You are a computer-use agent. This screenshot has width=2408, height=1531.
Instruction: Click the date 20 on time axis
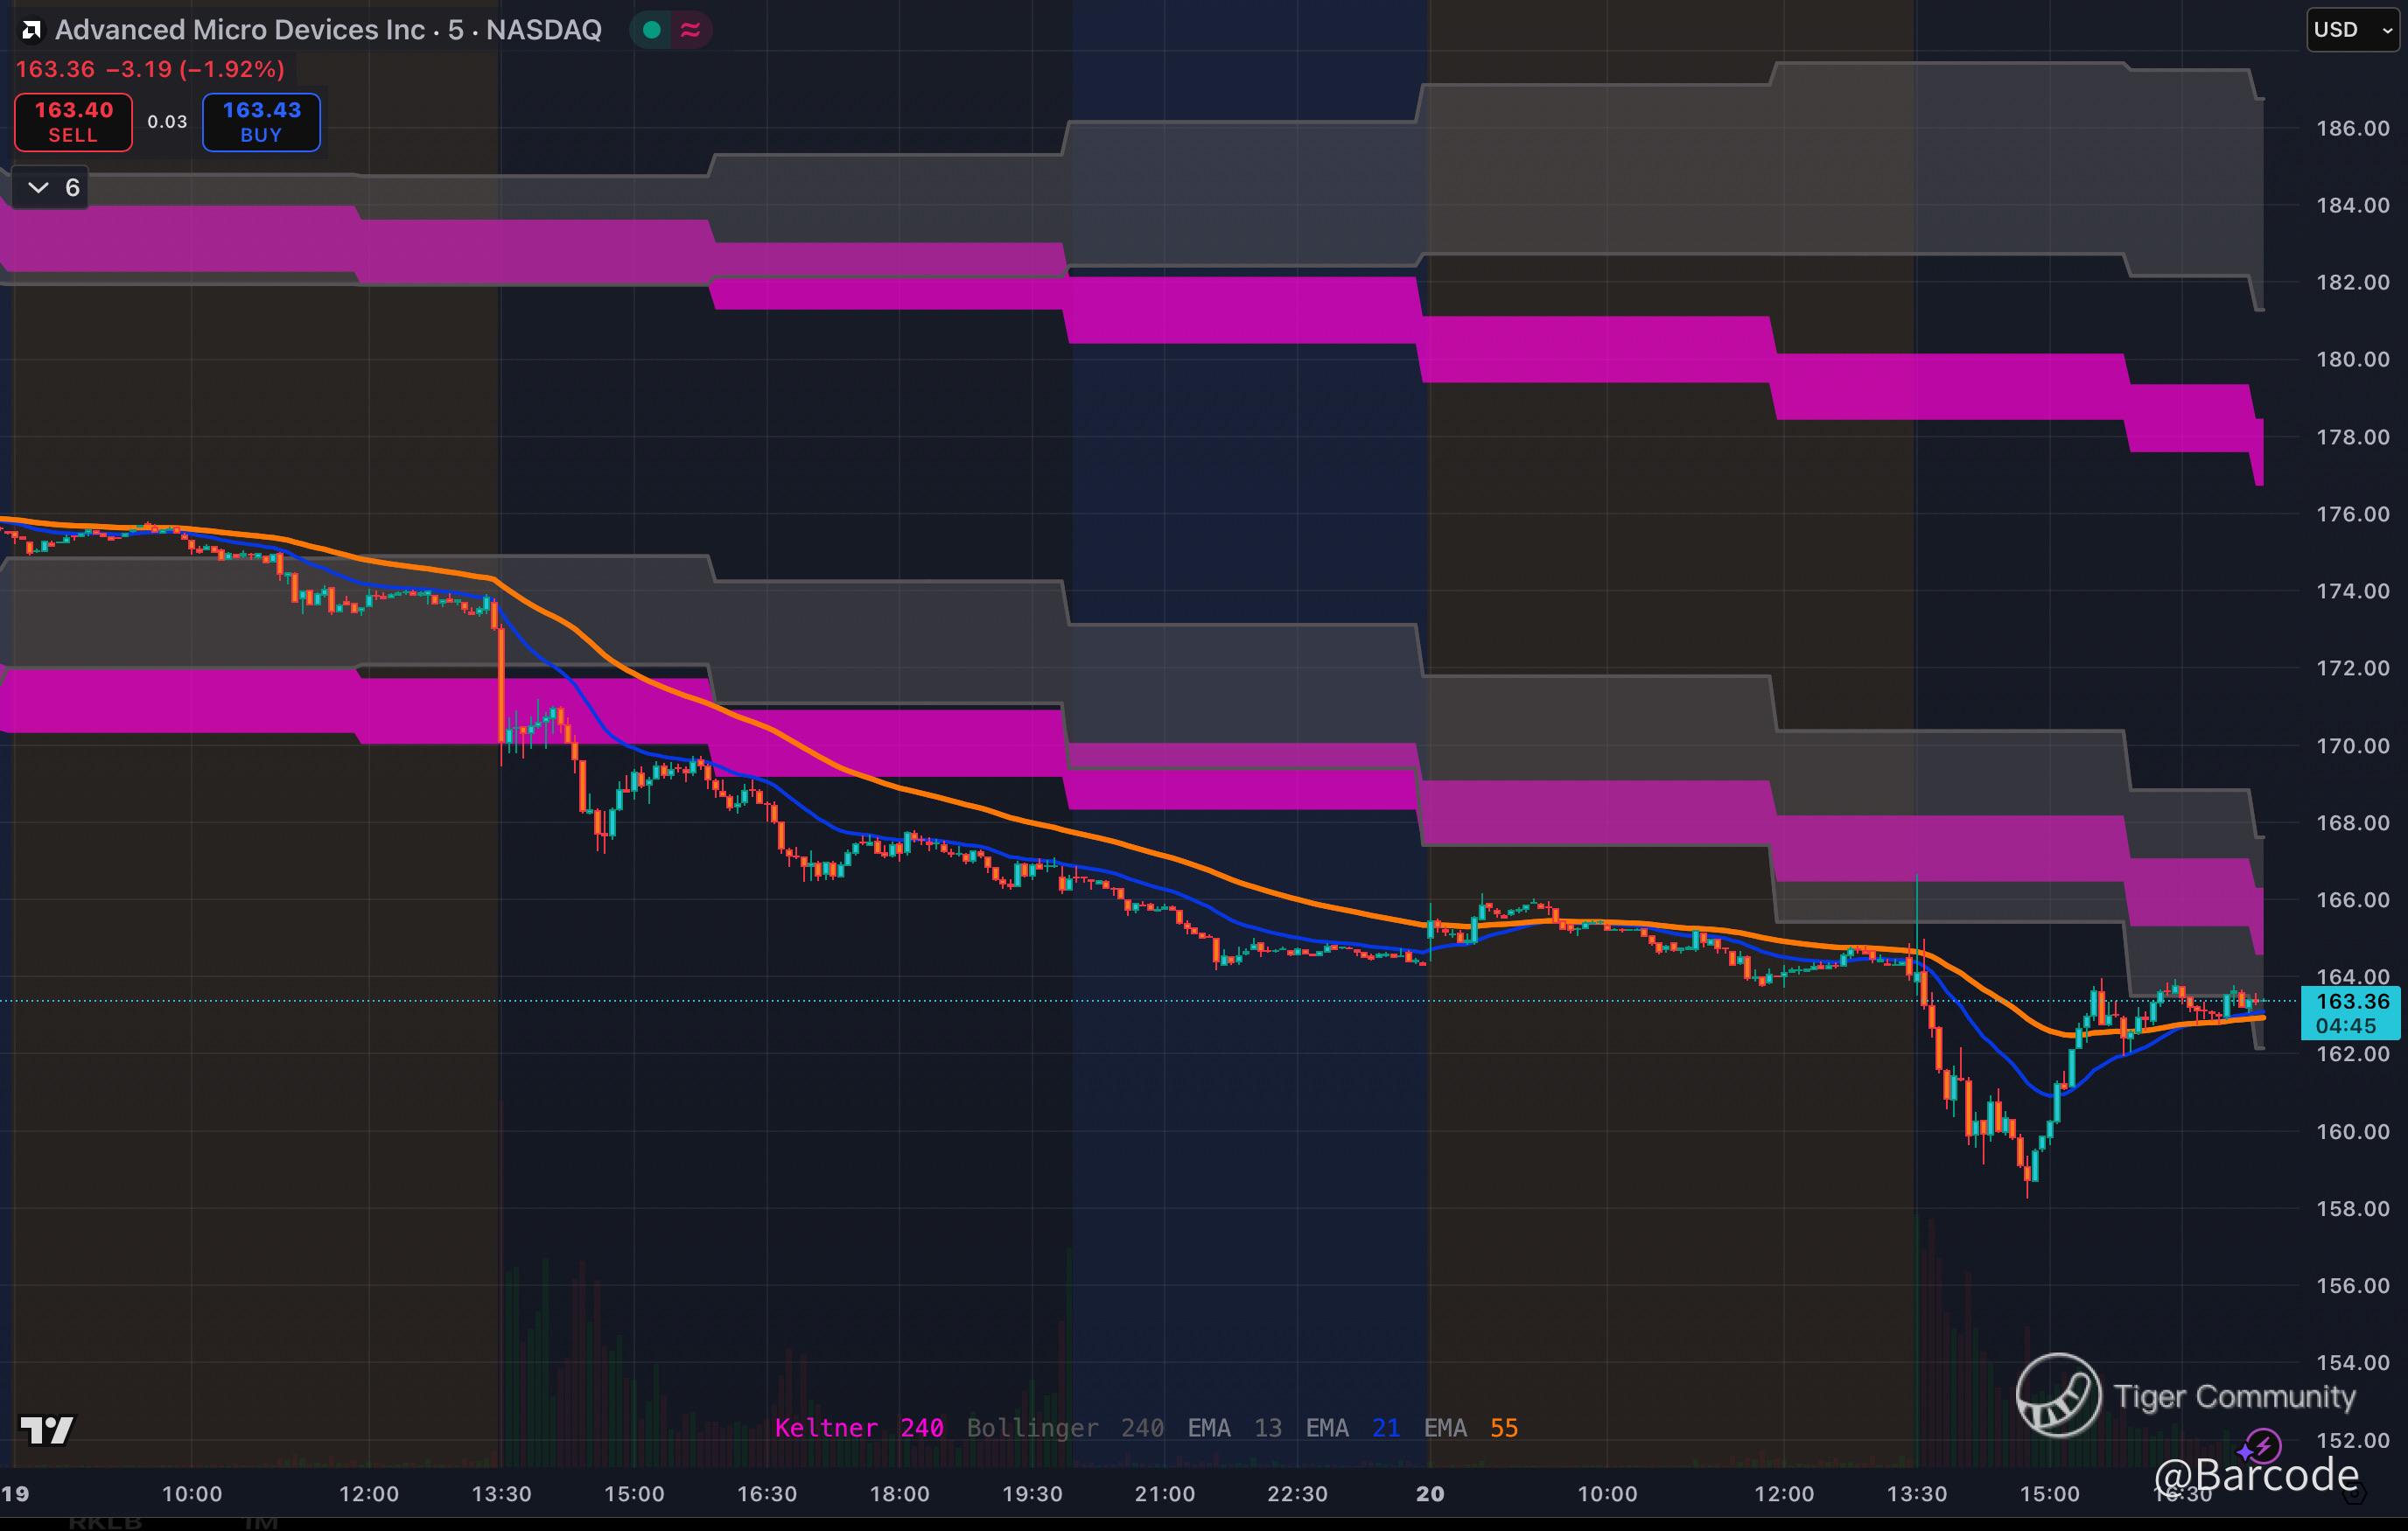[x=1429, y=1494]
